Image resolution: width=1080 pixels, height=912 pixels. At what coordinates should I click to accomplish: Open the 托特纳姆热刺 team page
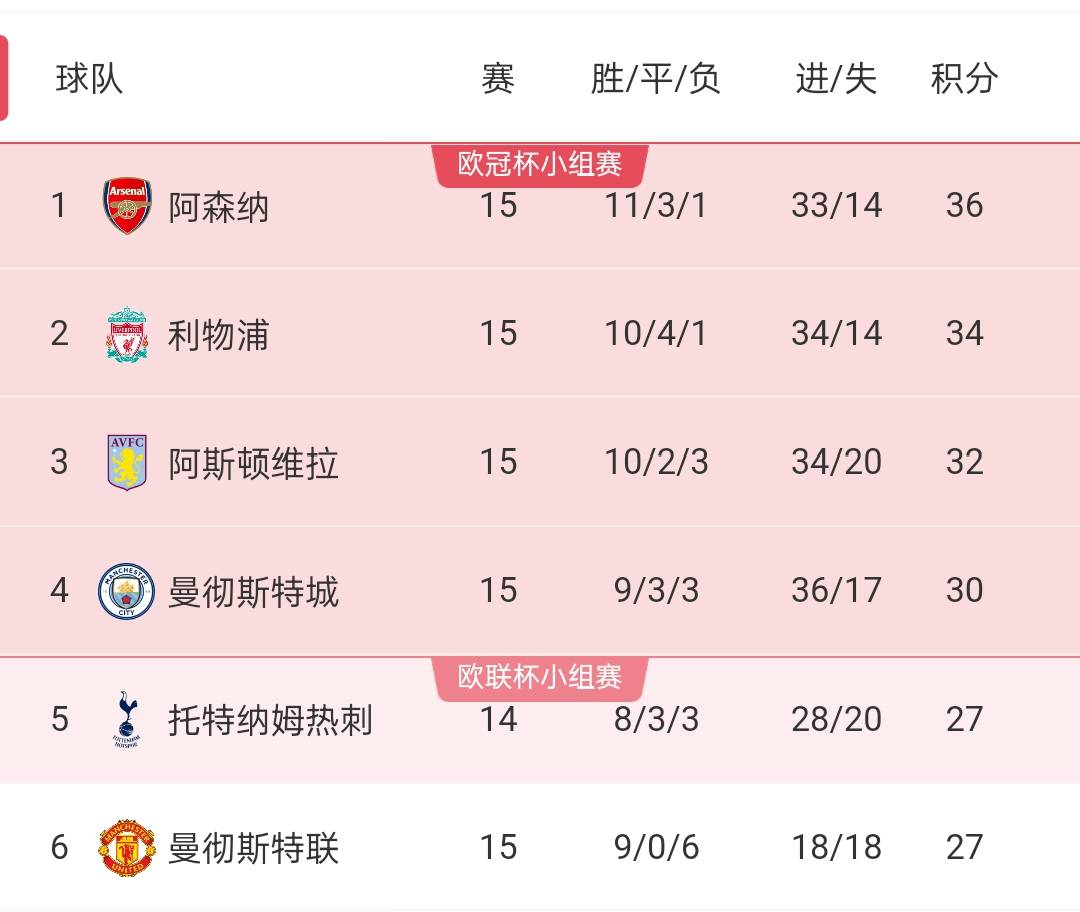pyautogui.click(x=271, y=720)
